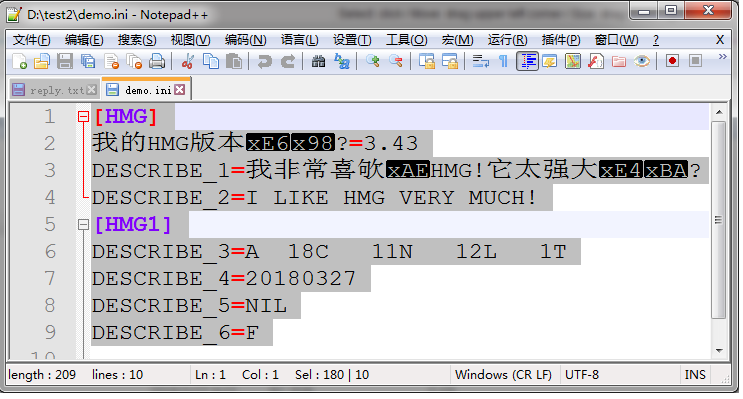Click the Close All documents icon
This screenshot has width=743, height=399.
[135, 61]
